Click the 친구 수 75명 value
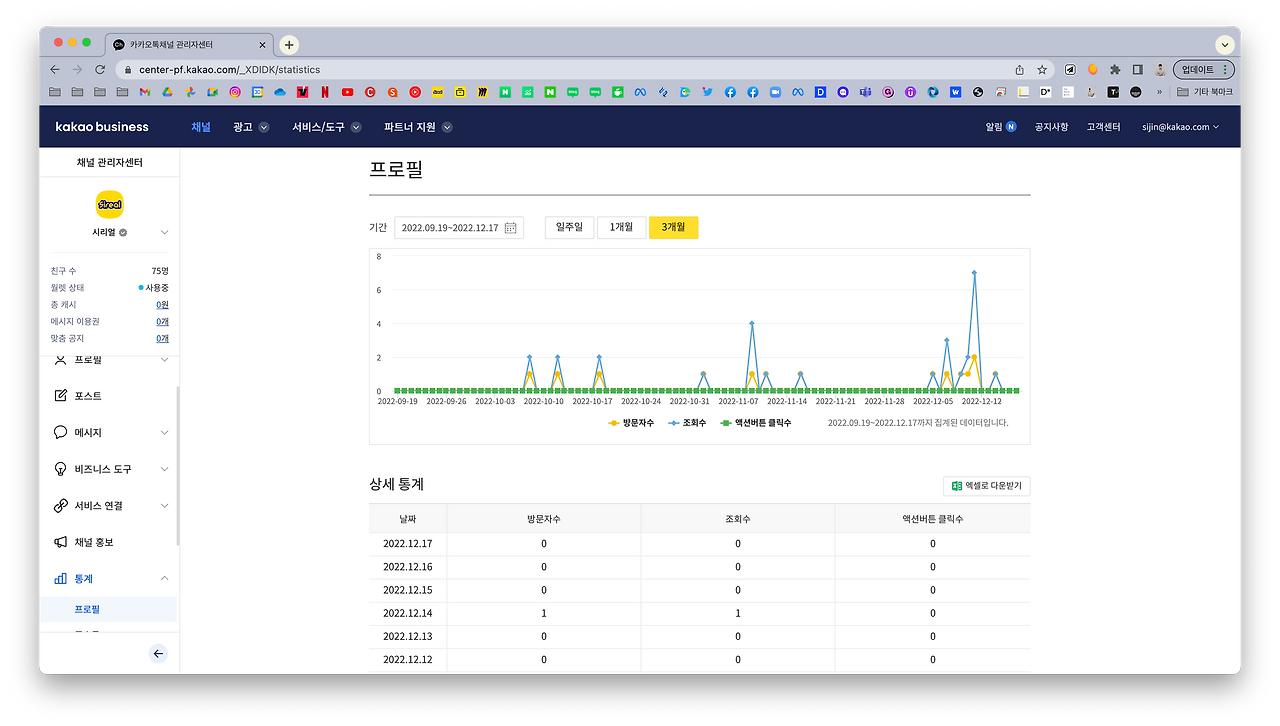Image resolution: width=1280 pixels, height=726 pixels. click(x=160, y=271)
